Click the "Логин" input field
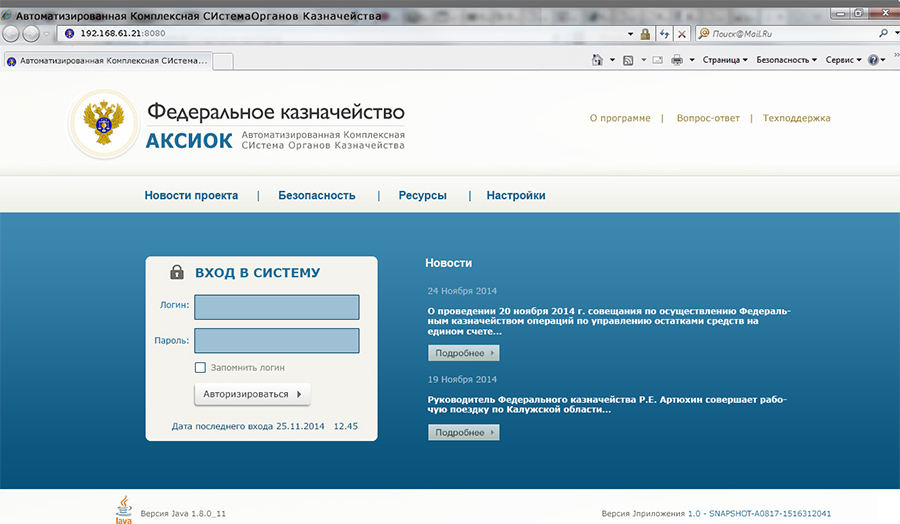The height and width of the screenshot is (524, 900). pyautogui.click(x=277, y=306)
